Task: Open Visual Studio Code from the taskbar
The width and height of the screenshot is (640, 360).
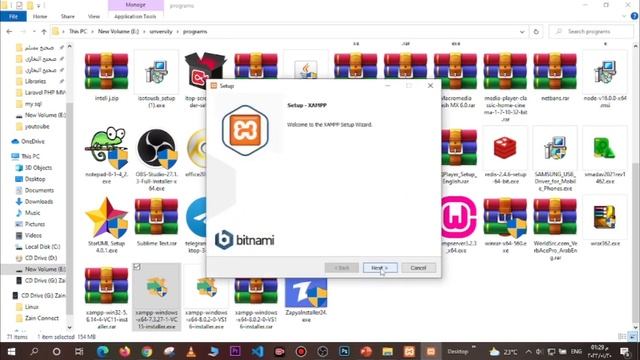Action: click(257, 351)
